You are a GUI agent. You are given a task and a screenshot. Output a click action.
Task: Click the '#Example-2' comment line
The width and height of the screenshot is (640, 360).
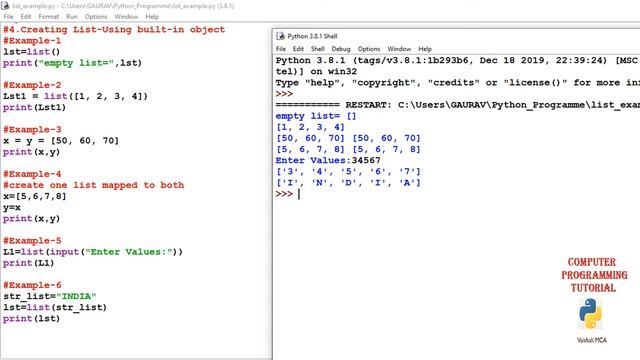coord(32,85)
